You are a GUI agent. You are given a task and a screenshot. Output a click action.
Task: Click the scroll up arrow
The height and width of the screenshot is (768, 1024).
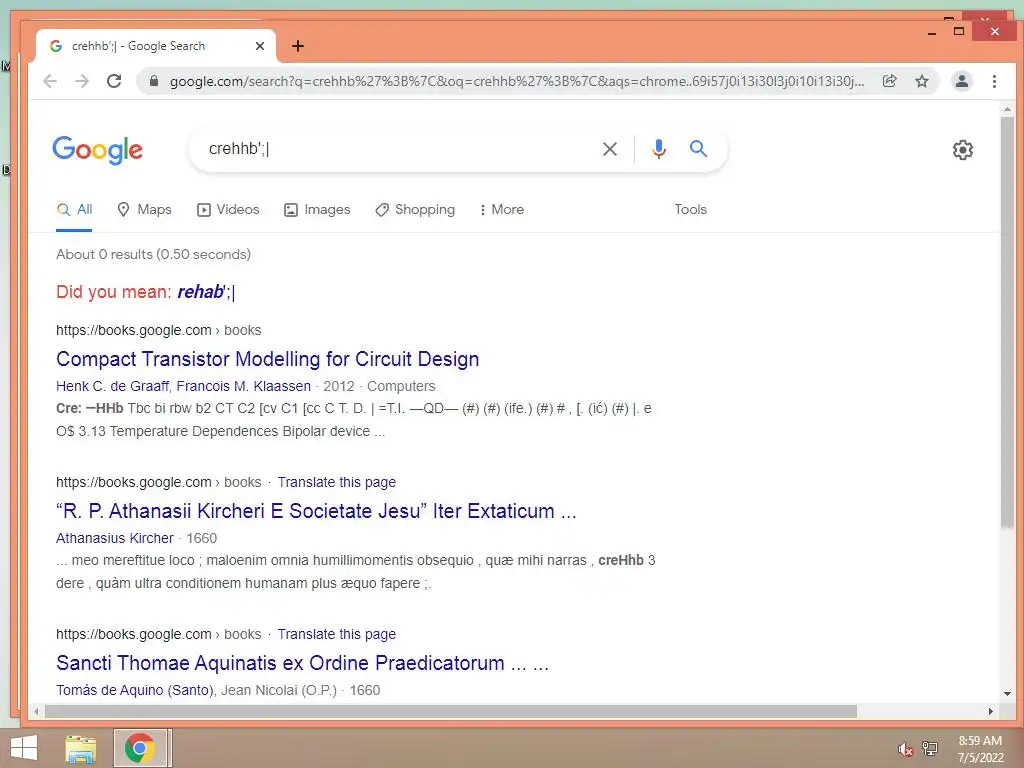tap(1007, 110)
